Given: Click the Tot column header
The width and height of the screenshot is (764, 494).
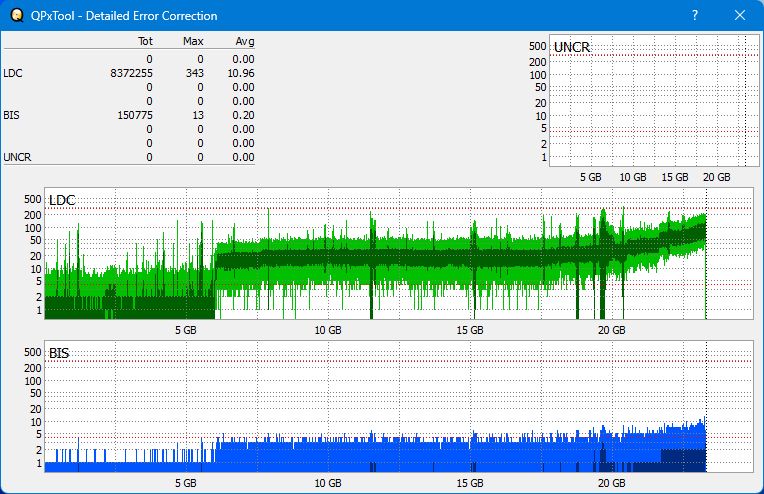Looking at the screenshot, I should (145, 41).
